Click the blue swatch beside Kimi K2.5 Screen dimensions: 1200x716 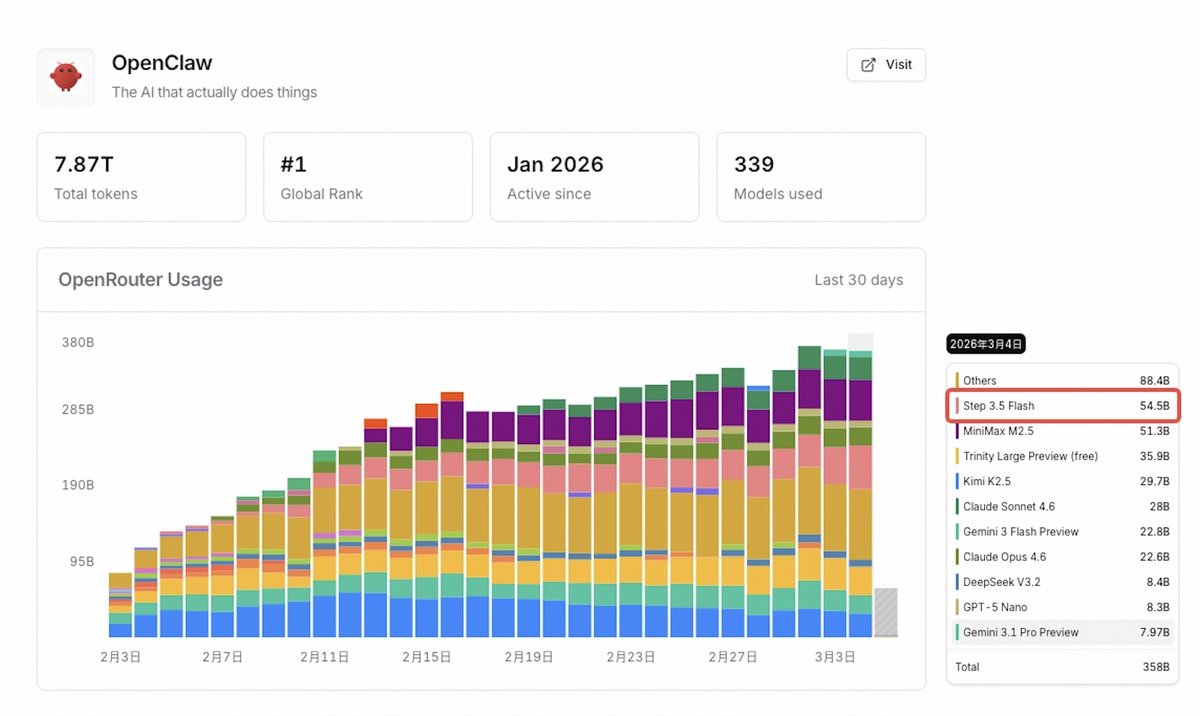pyautogui.click(x=957, y=481)
